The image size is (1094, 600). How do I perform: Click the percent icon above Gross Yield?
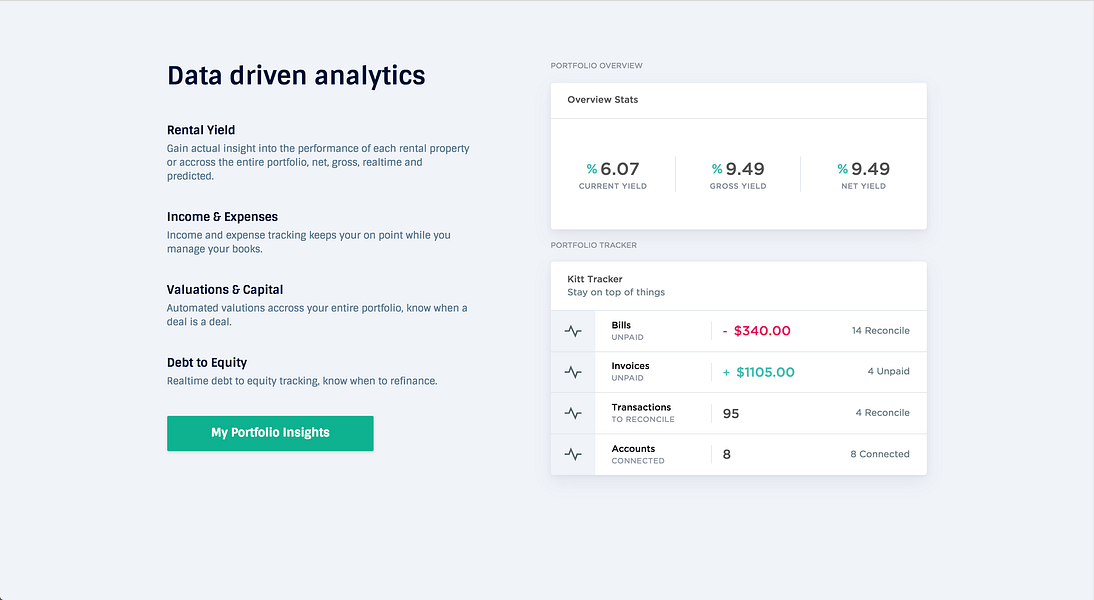tap(717, 169)
